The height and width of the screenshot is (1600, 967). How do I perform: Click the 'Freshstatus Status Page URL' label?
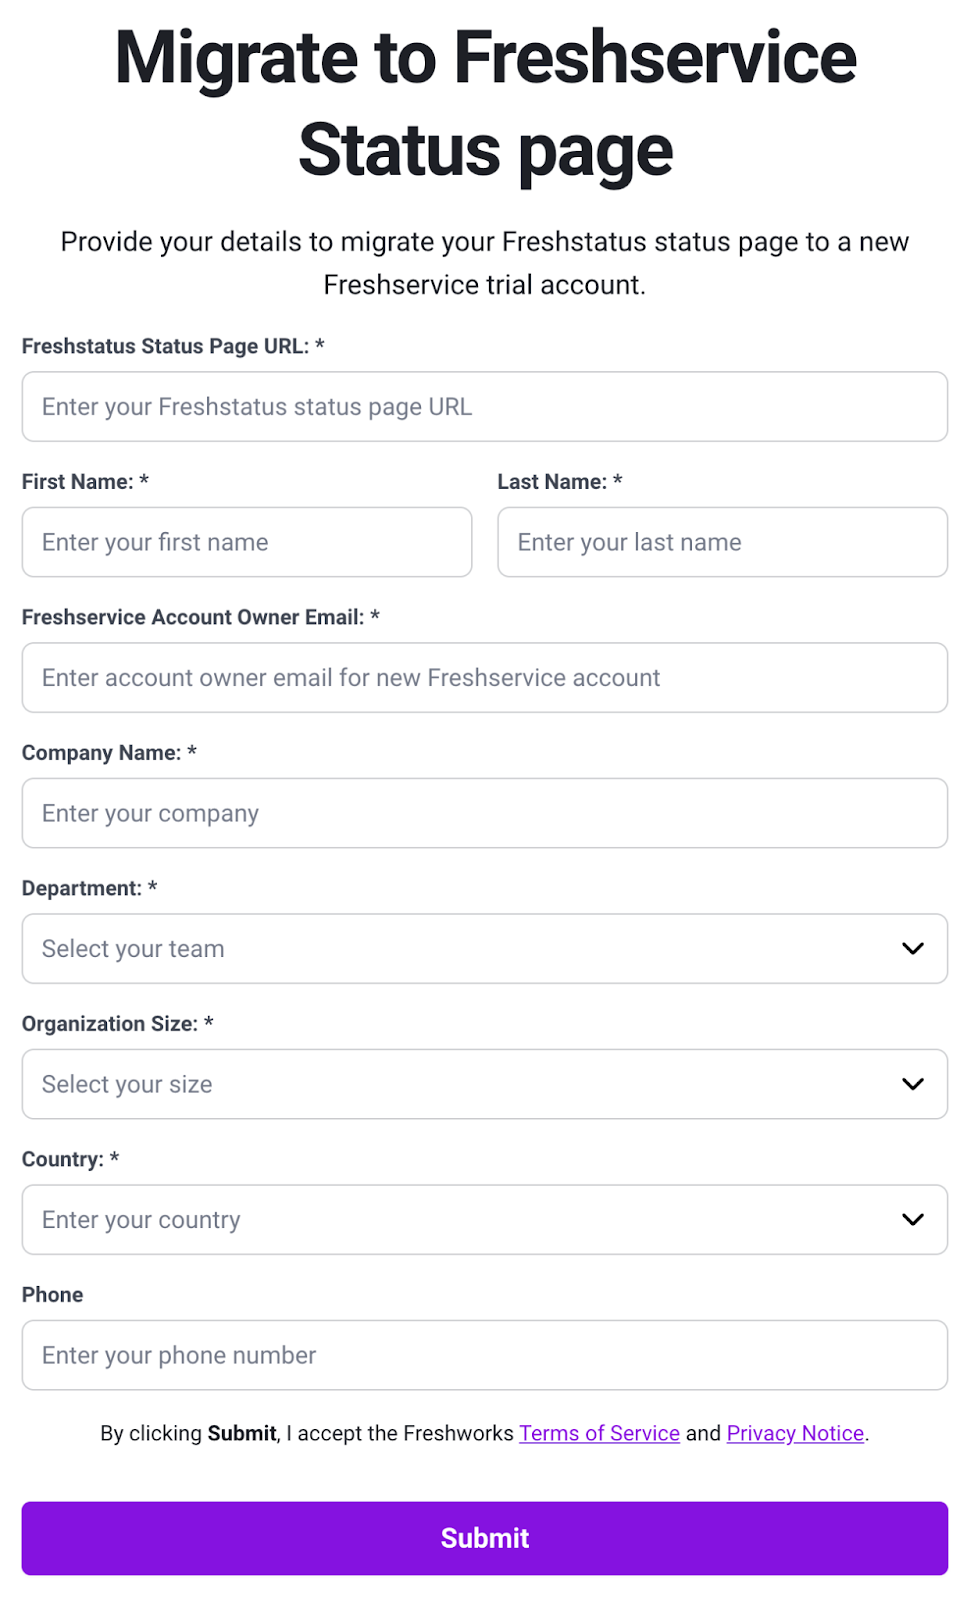point(165,346)
